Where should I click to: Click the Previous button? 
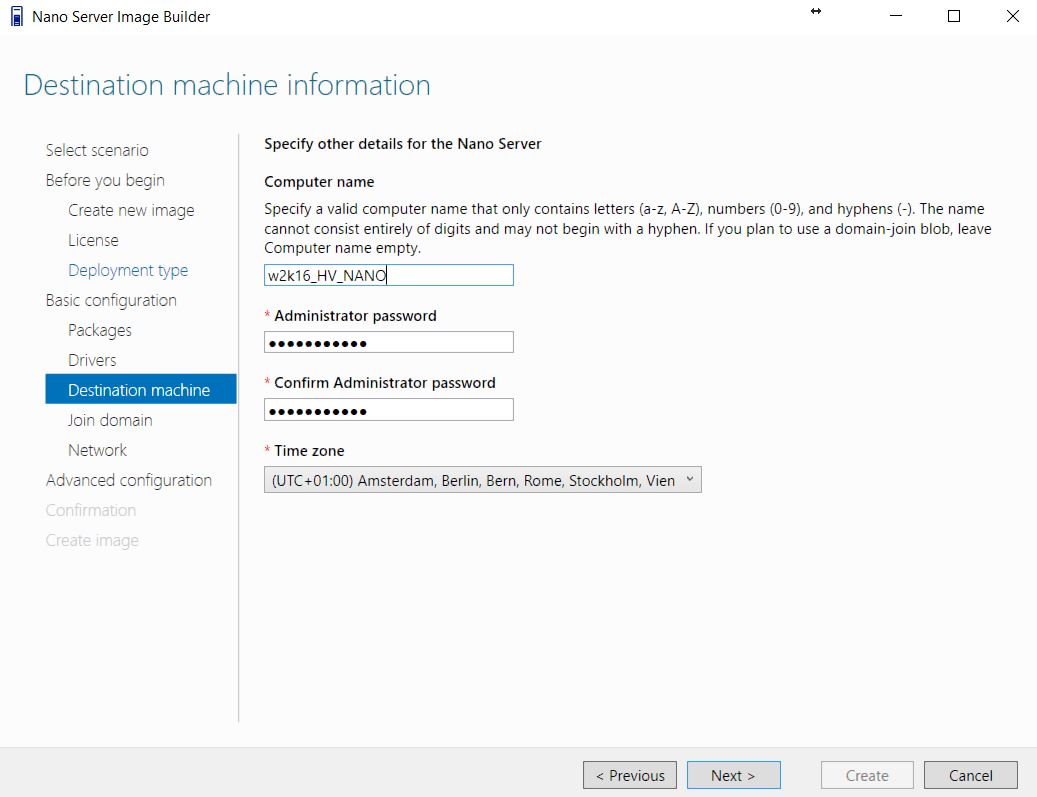[x=630, y=775]
